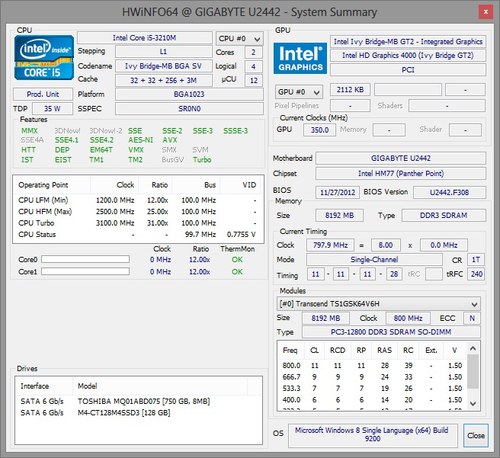Select the M4-CT128M4SSD3 drive row
The height and width of the screenshot is (458, 500).
pyautogui.click(x=138, y=413)
